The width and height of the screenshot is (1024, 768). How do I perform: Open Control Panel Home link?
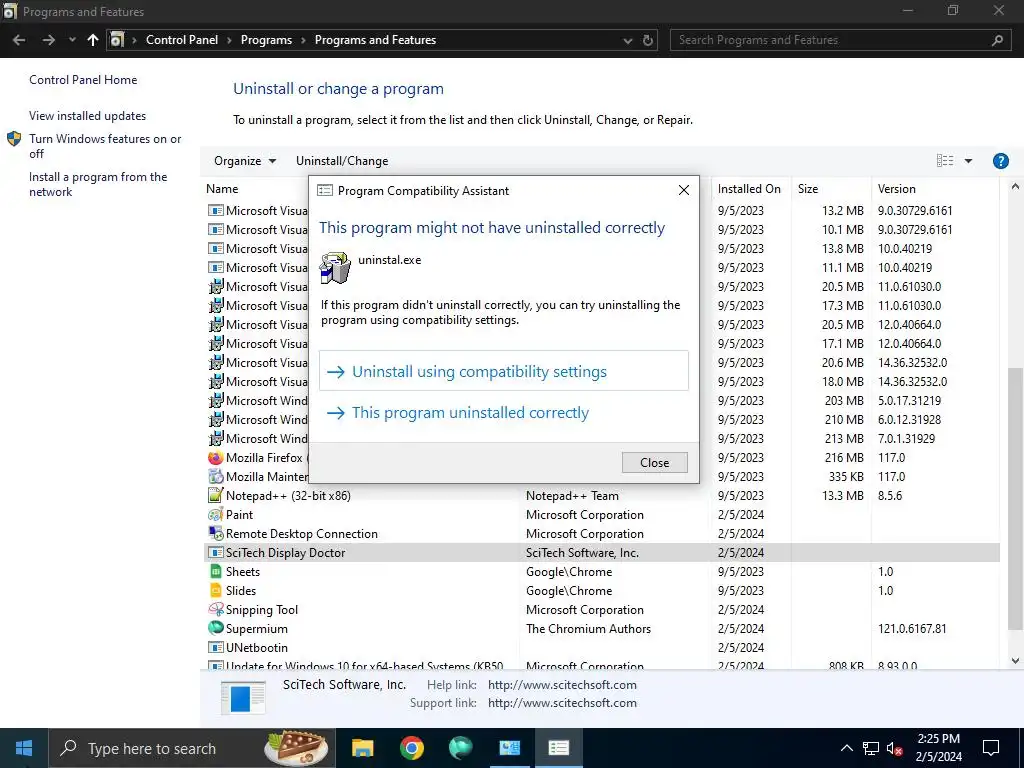83,80
